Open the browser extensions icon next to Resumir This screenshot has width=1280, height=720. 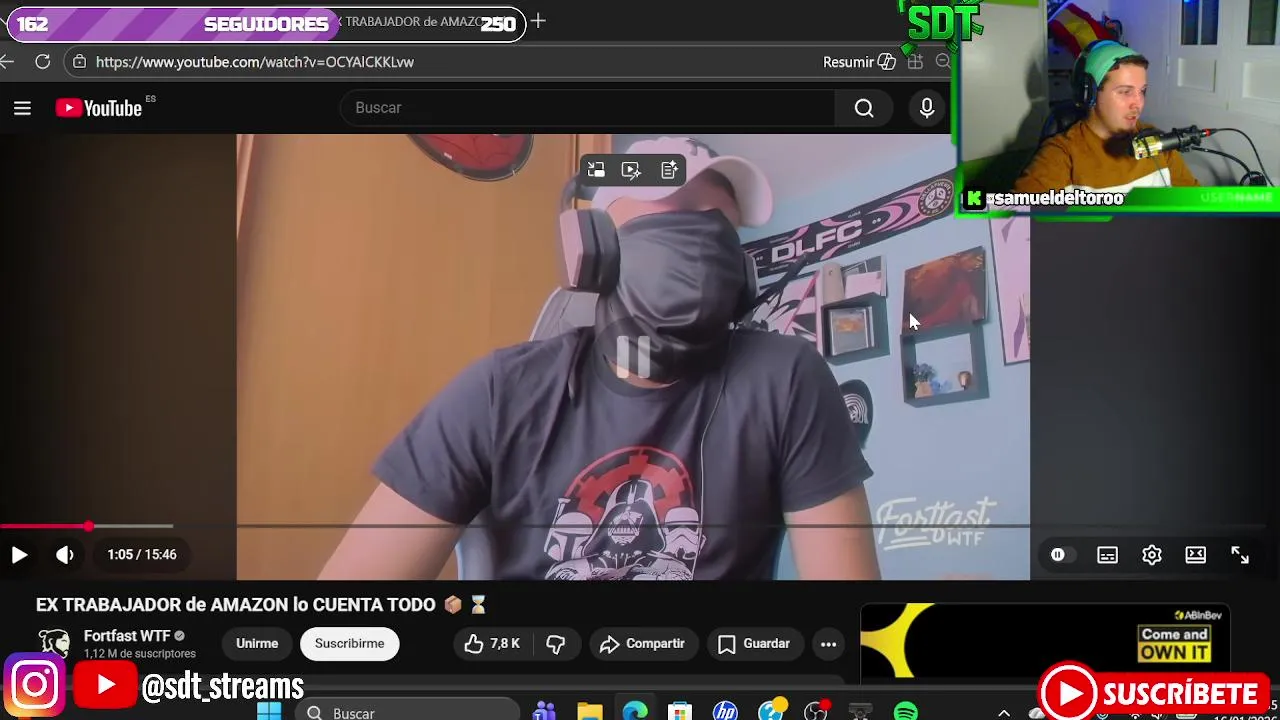pyautogui.click(x=915, y=62)
